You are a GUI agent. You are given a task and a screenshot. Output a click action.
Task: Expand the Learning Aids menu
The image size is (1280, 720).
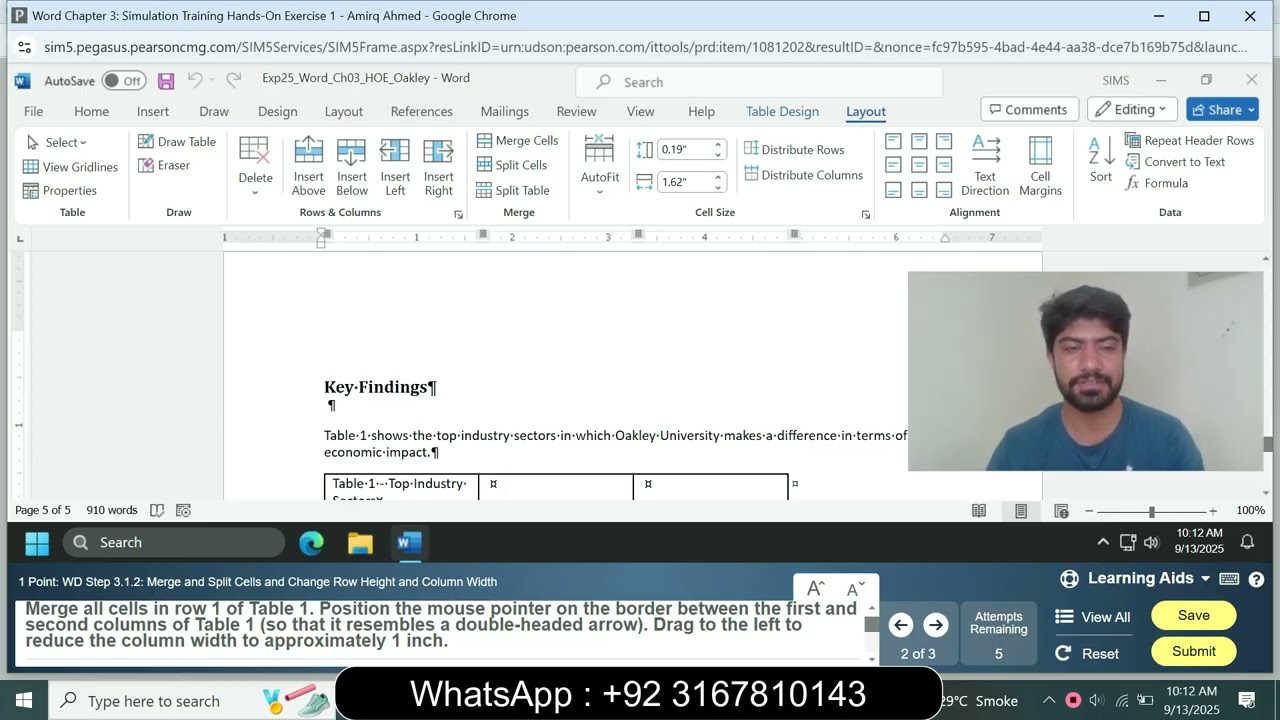(x=1135, y=578)
